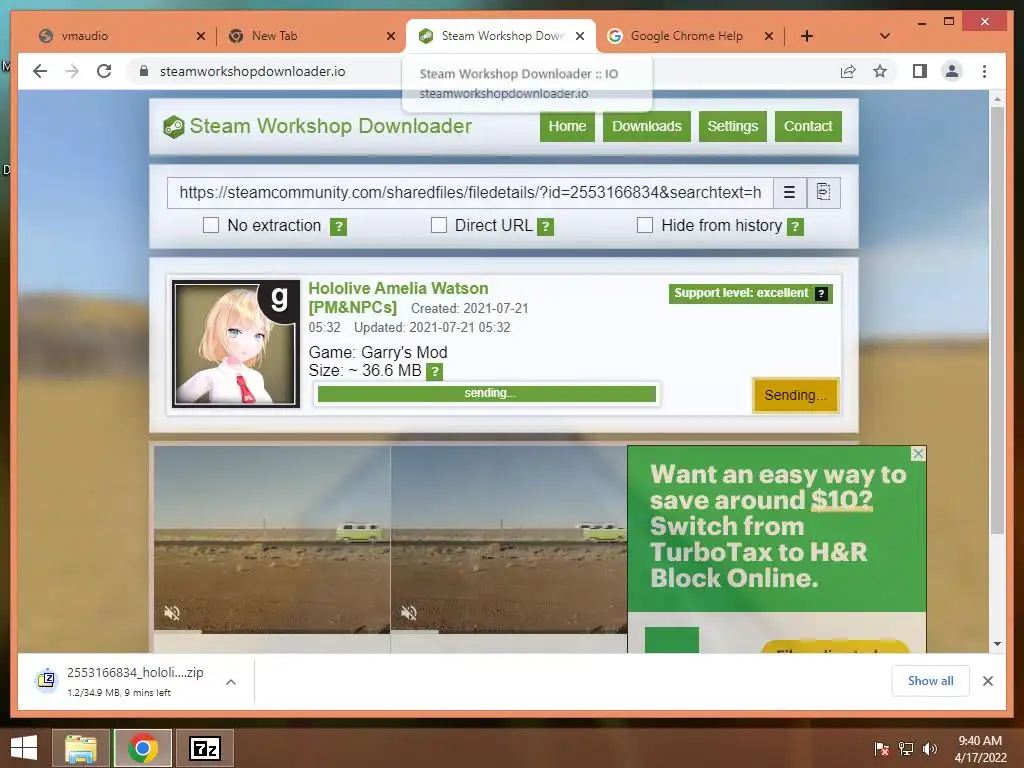The height and width of the screenshot is (768, 1024).
Task: Share this page via the share icon
Action: point(848,71)
